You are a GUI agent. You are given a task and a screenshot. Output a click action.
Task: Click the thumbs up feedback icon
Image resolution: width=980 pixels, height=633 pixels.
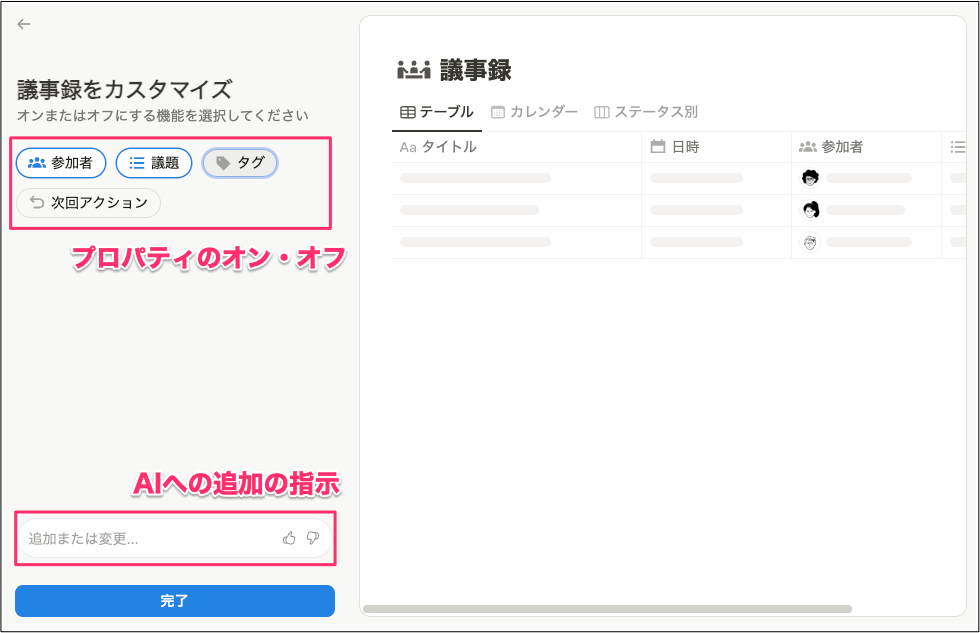click(x=289, y=539)
